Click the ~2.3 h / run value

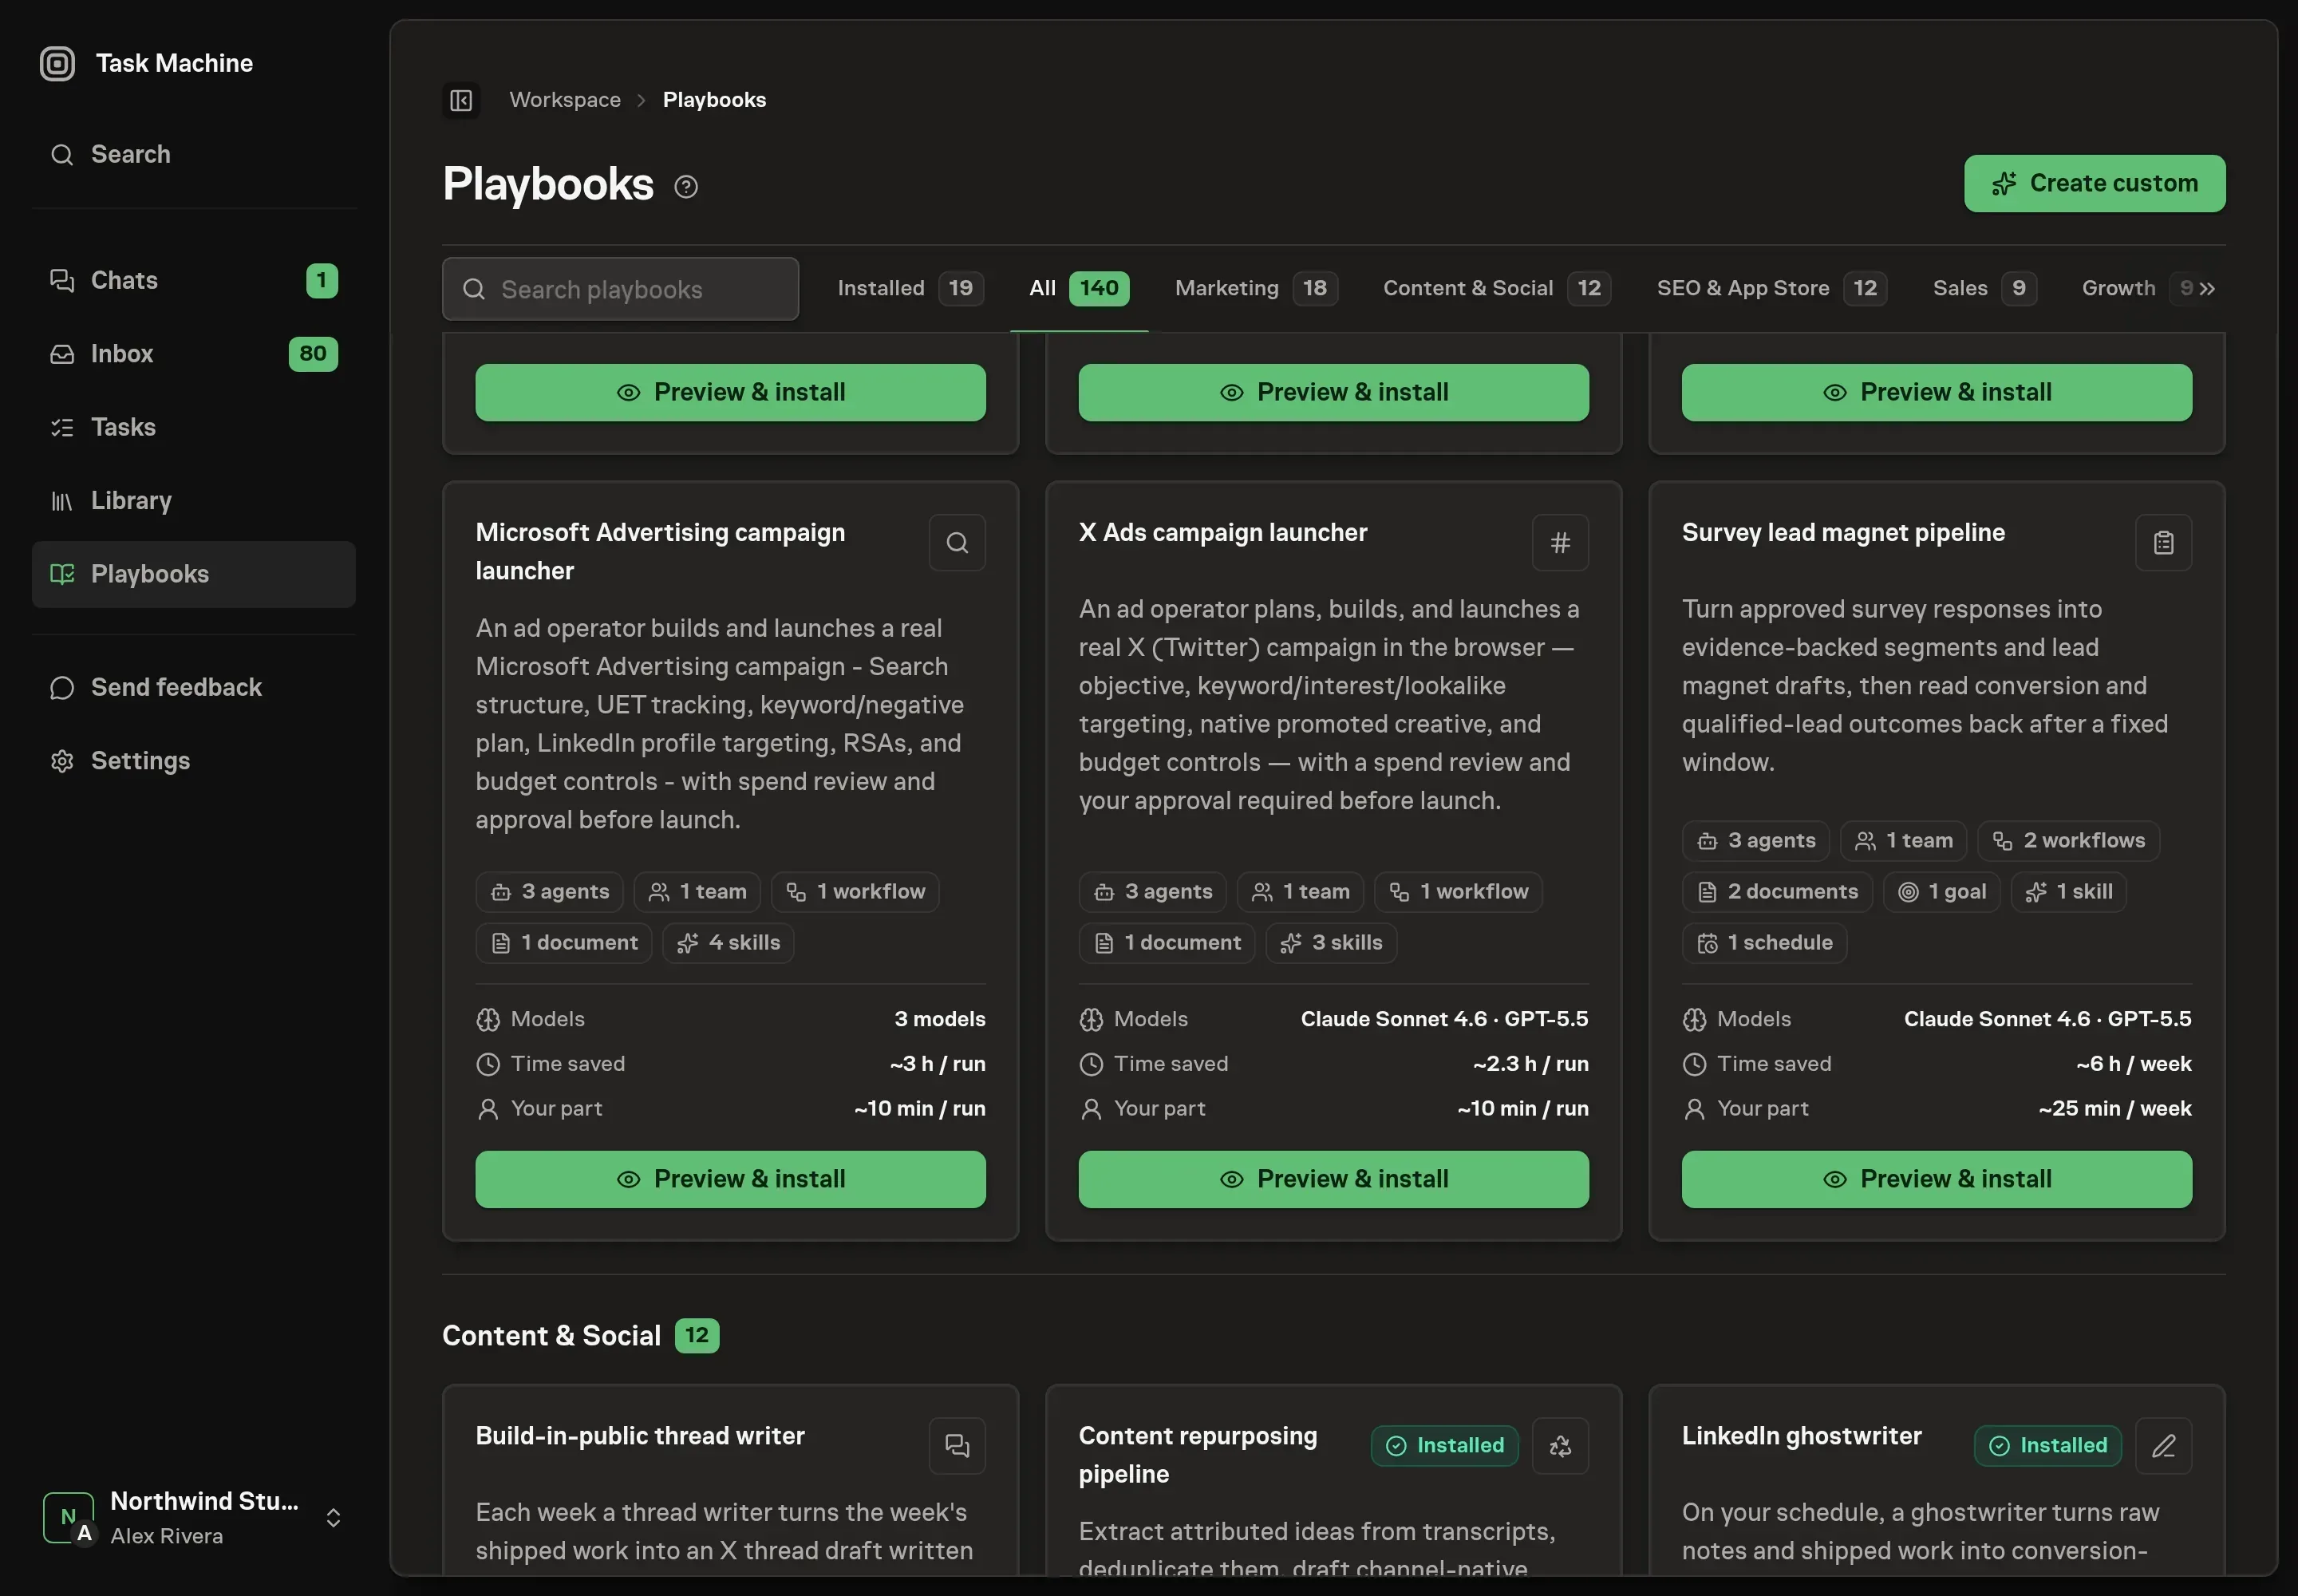pyautogui.click(x=1530, y=1064)
